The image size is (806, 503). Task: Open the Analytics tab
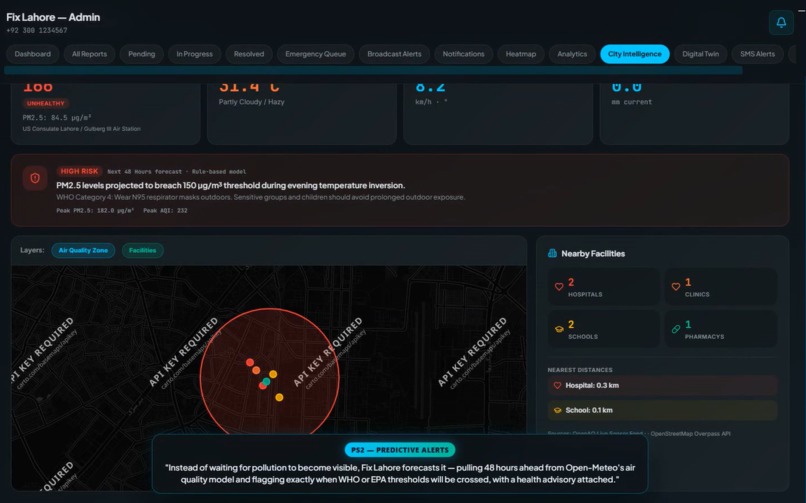tap(572, 54)
